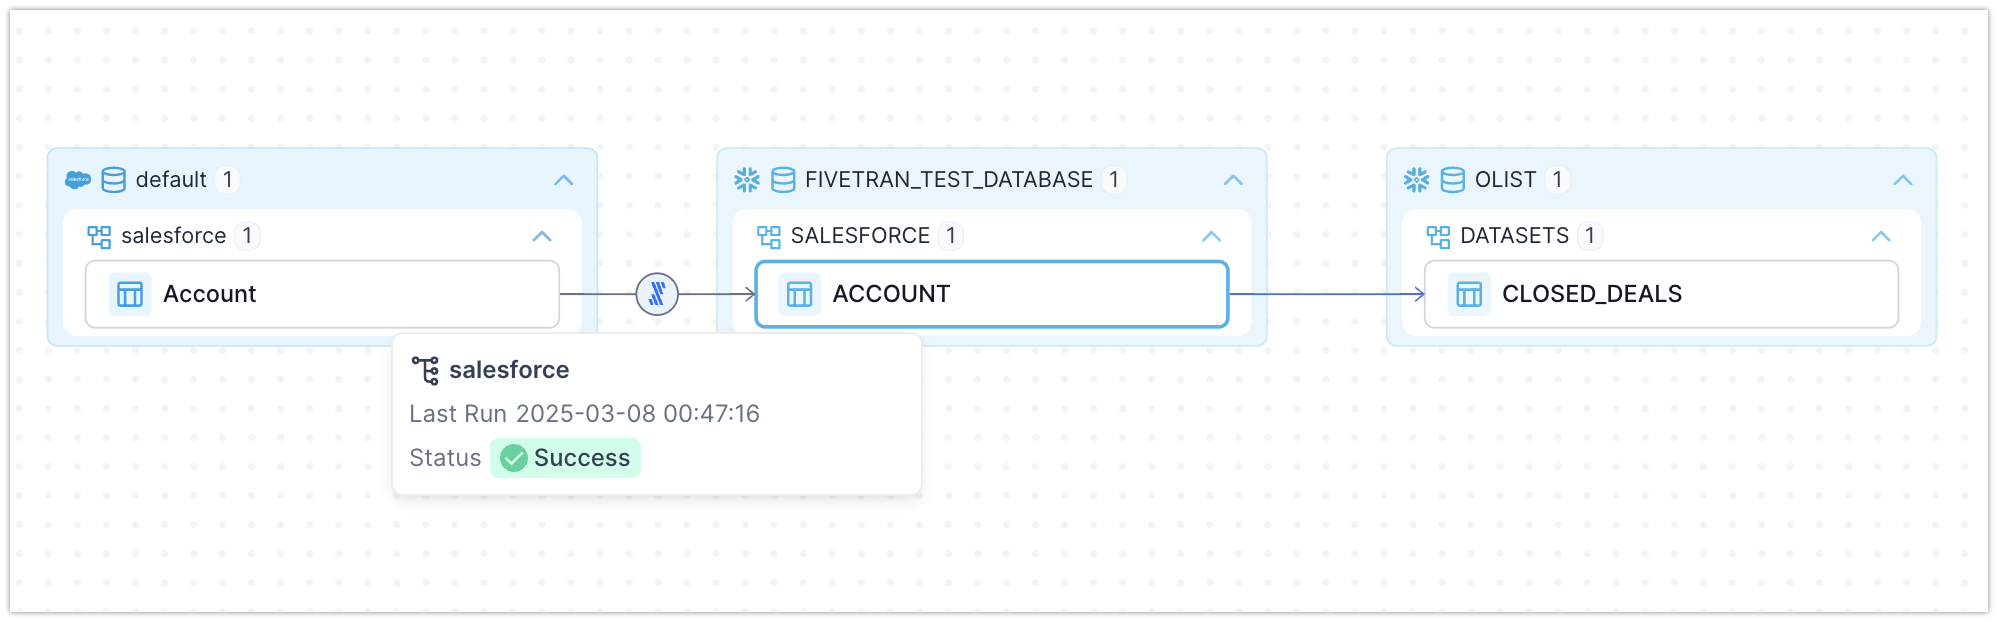
Task: Click the schema icon next to DATASETS
Action: (x=1438, y=236)
